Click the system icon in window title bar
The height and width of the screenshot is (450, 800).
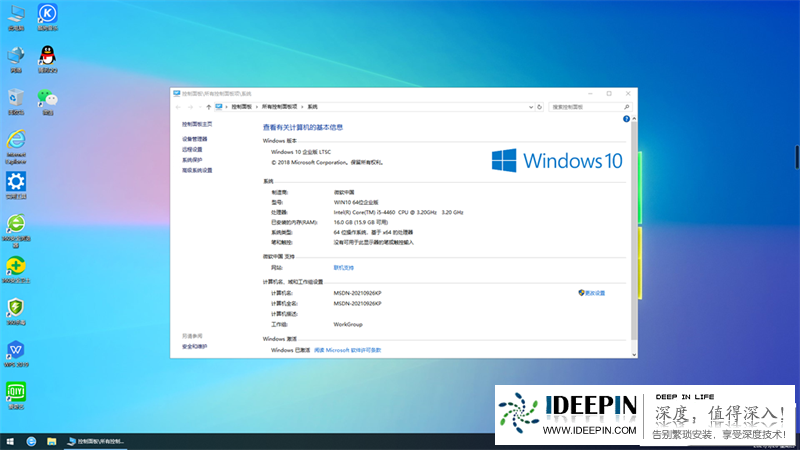pyautogui.click(x=177, y=93)
